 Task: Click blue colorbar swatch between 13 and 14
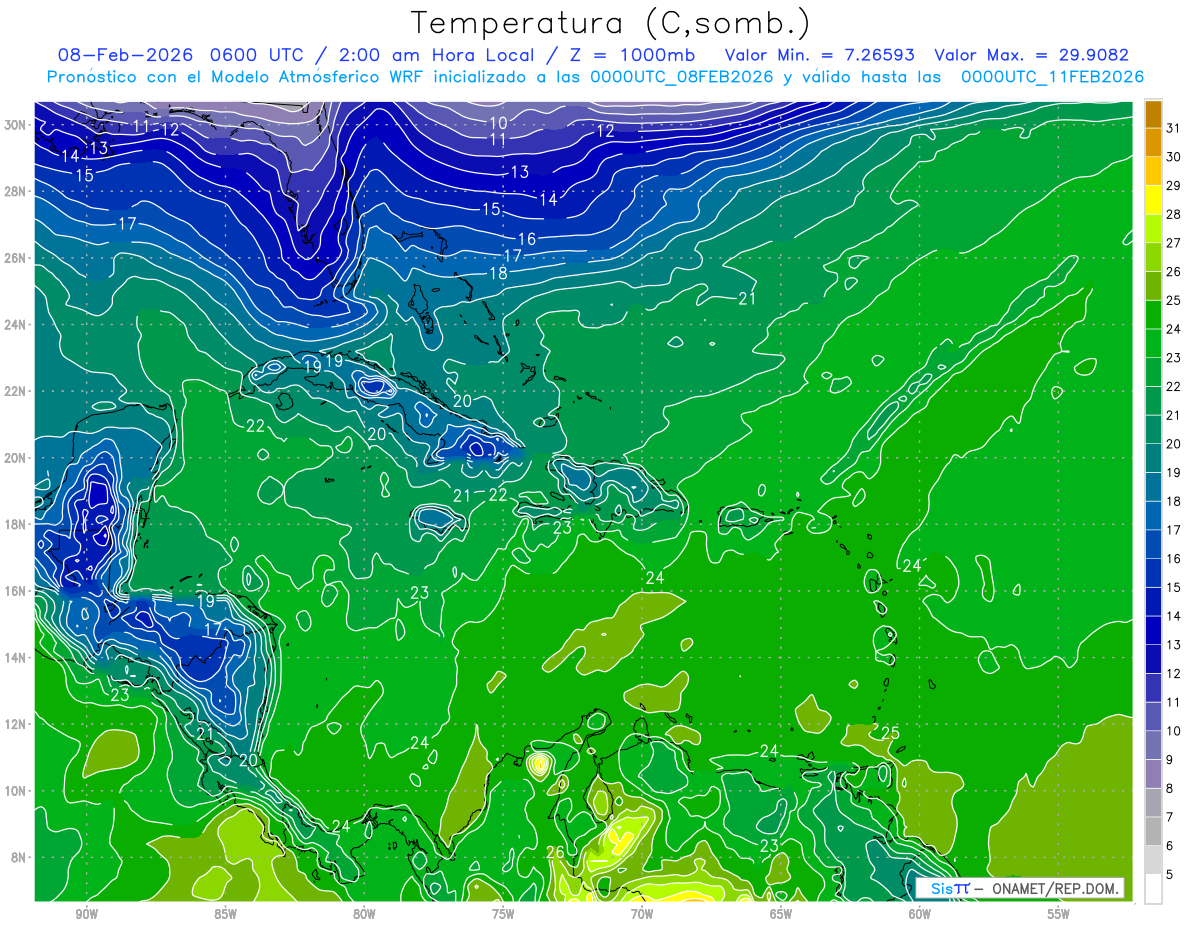1153,630
